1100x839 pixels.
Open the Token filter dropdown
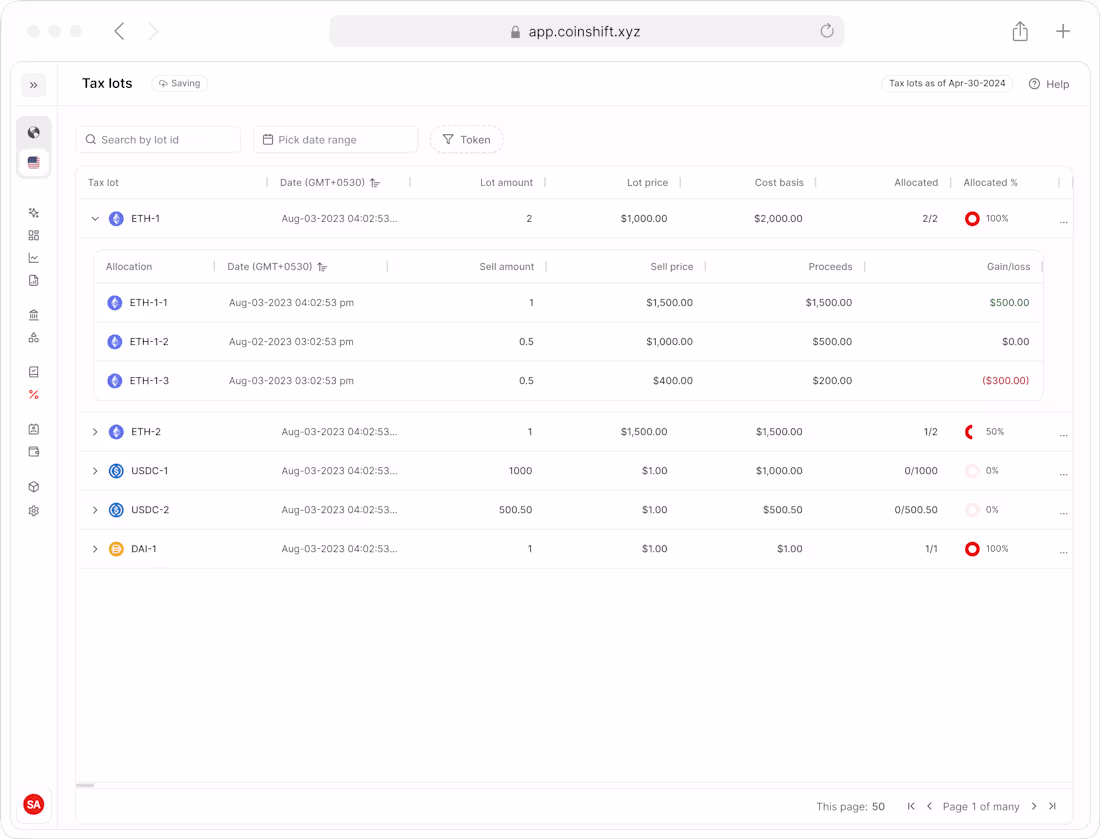(x=466, y=139)
